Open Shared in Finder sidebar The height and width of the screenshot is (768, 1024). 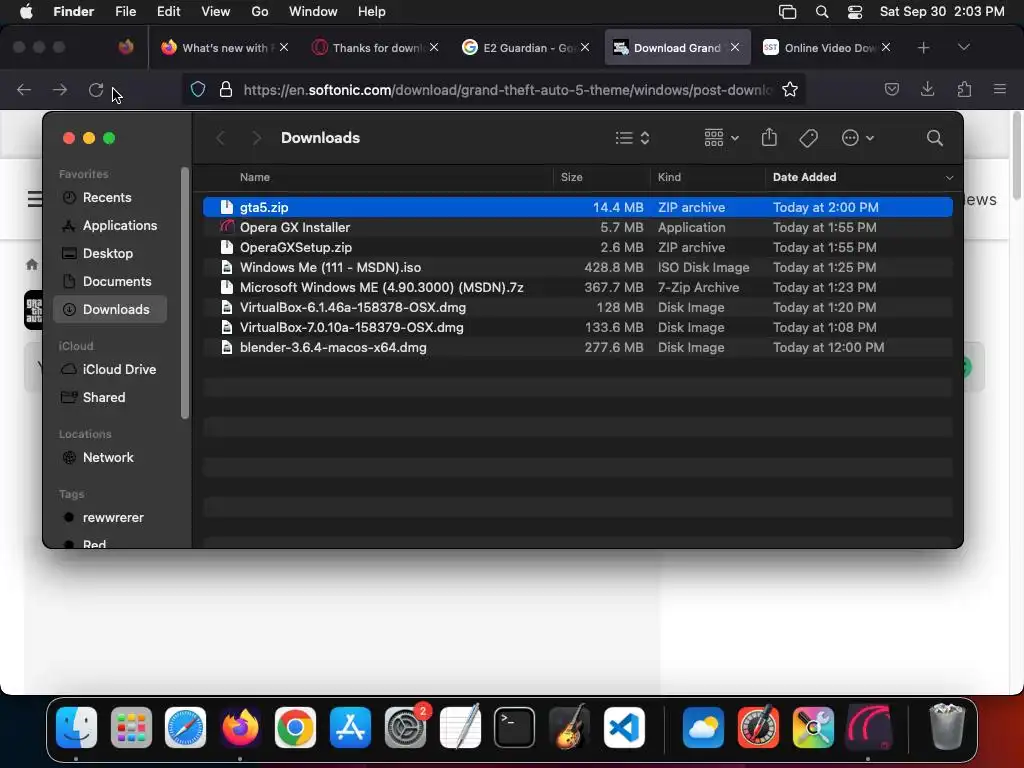tap(110, 397)
